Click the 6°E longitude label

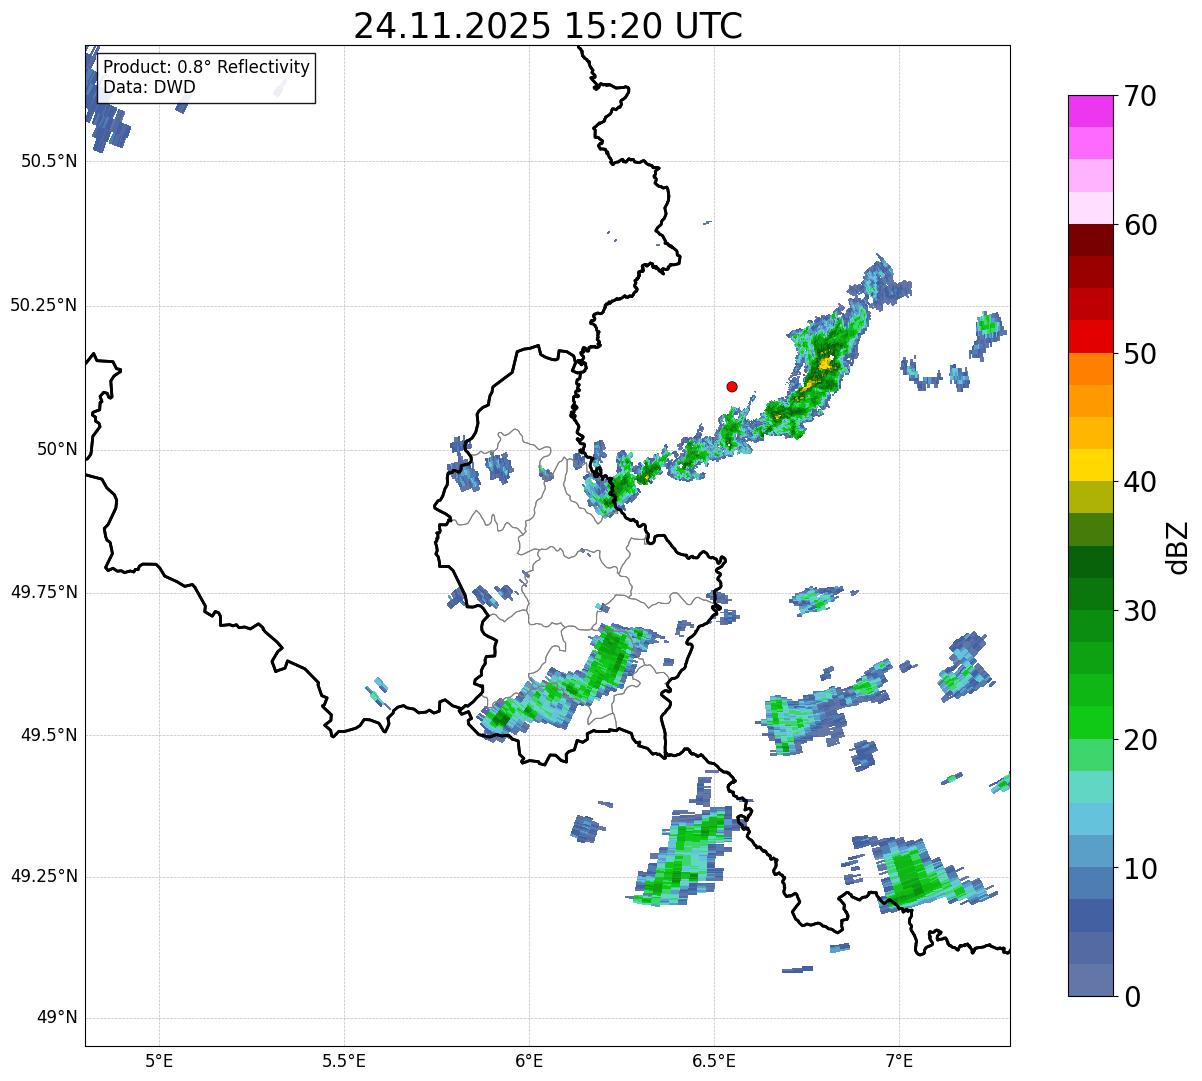click(x=529, y=1060)
